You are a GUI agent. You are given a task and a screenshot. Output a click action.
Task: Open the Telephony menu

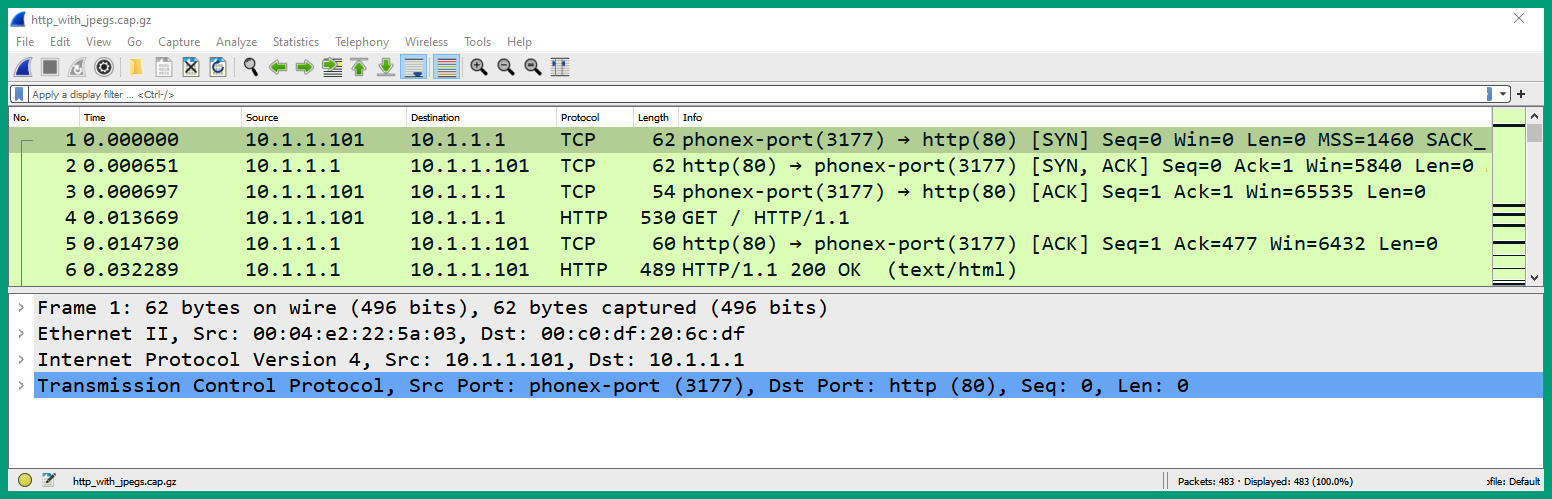pos(362,42)
